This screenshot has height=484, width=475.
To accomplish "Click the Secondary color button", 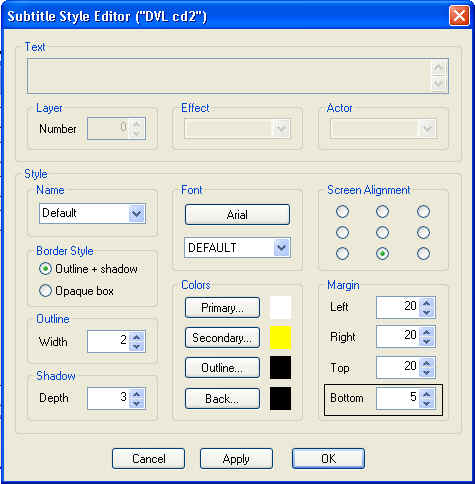I will point(222,338).
